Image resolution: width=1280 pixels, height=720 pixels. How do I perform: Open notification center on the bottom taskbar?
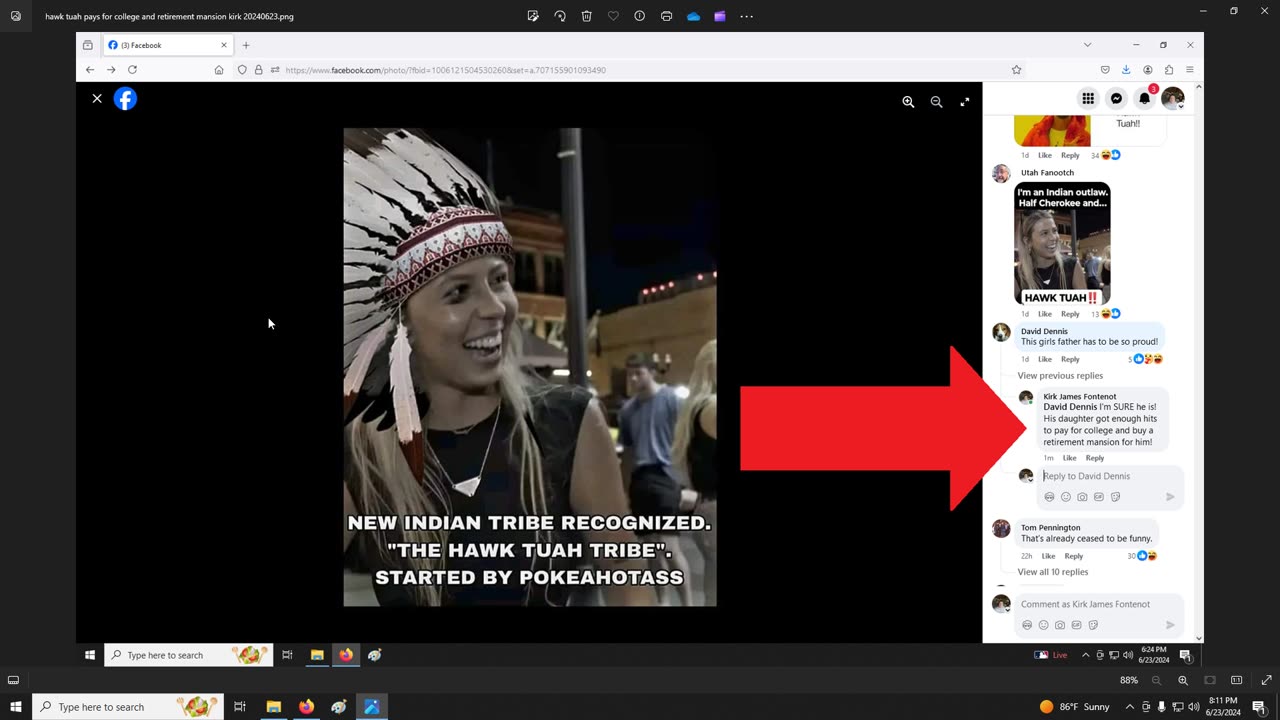pyautogui.click(x=1259, y=707)
